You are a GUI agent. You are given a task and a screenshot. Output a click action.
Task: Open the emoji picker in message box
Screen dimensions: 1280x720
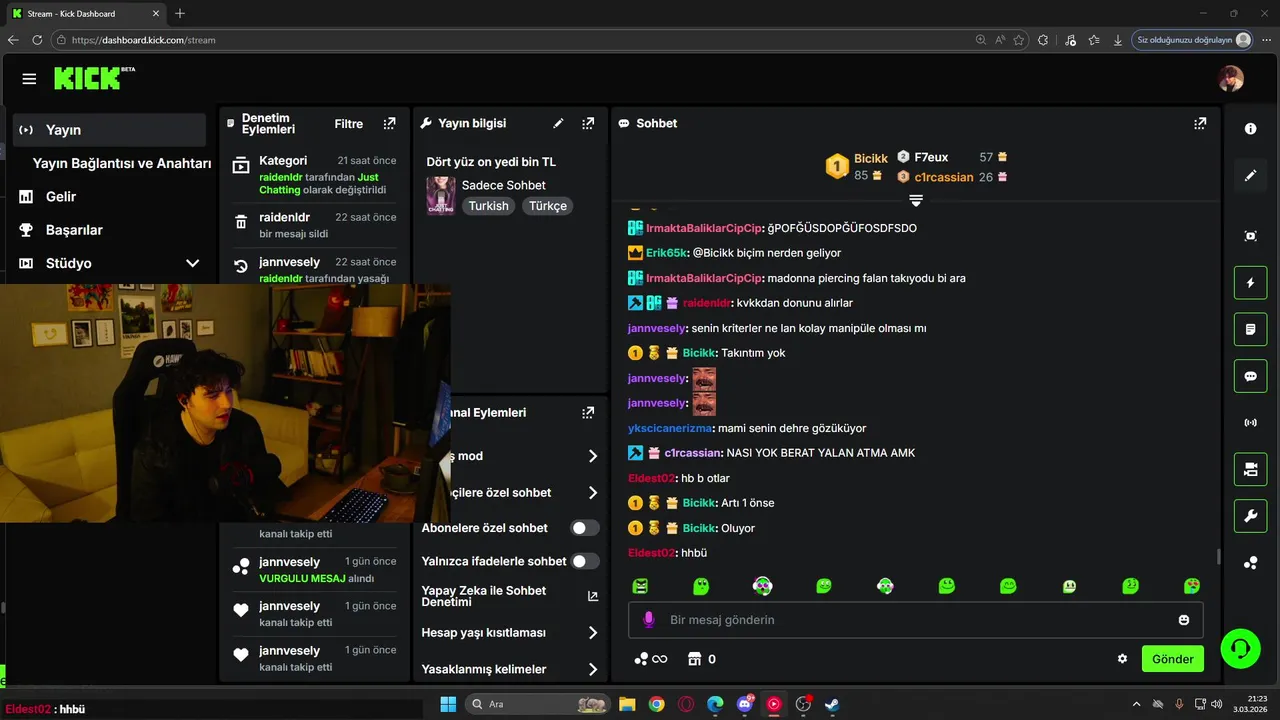(1184, 620)
